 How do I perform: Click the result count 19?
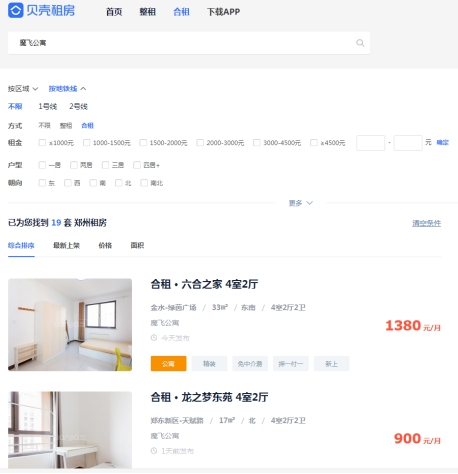pos(56,223)
